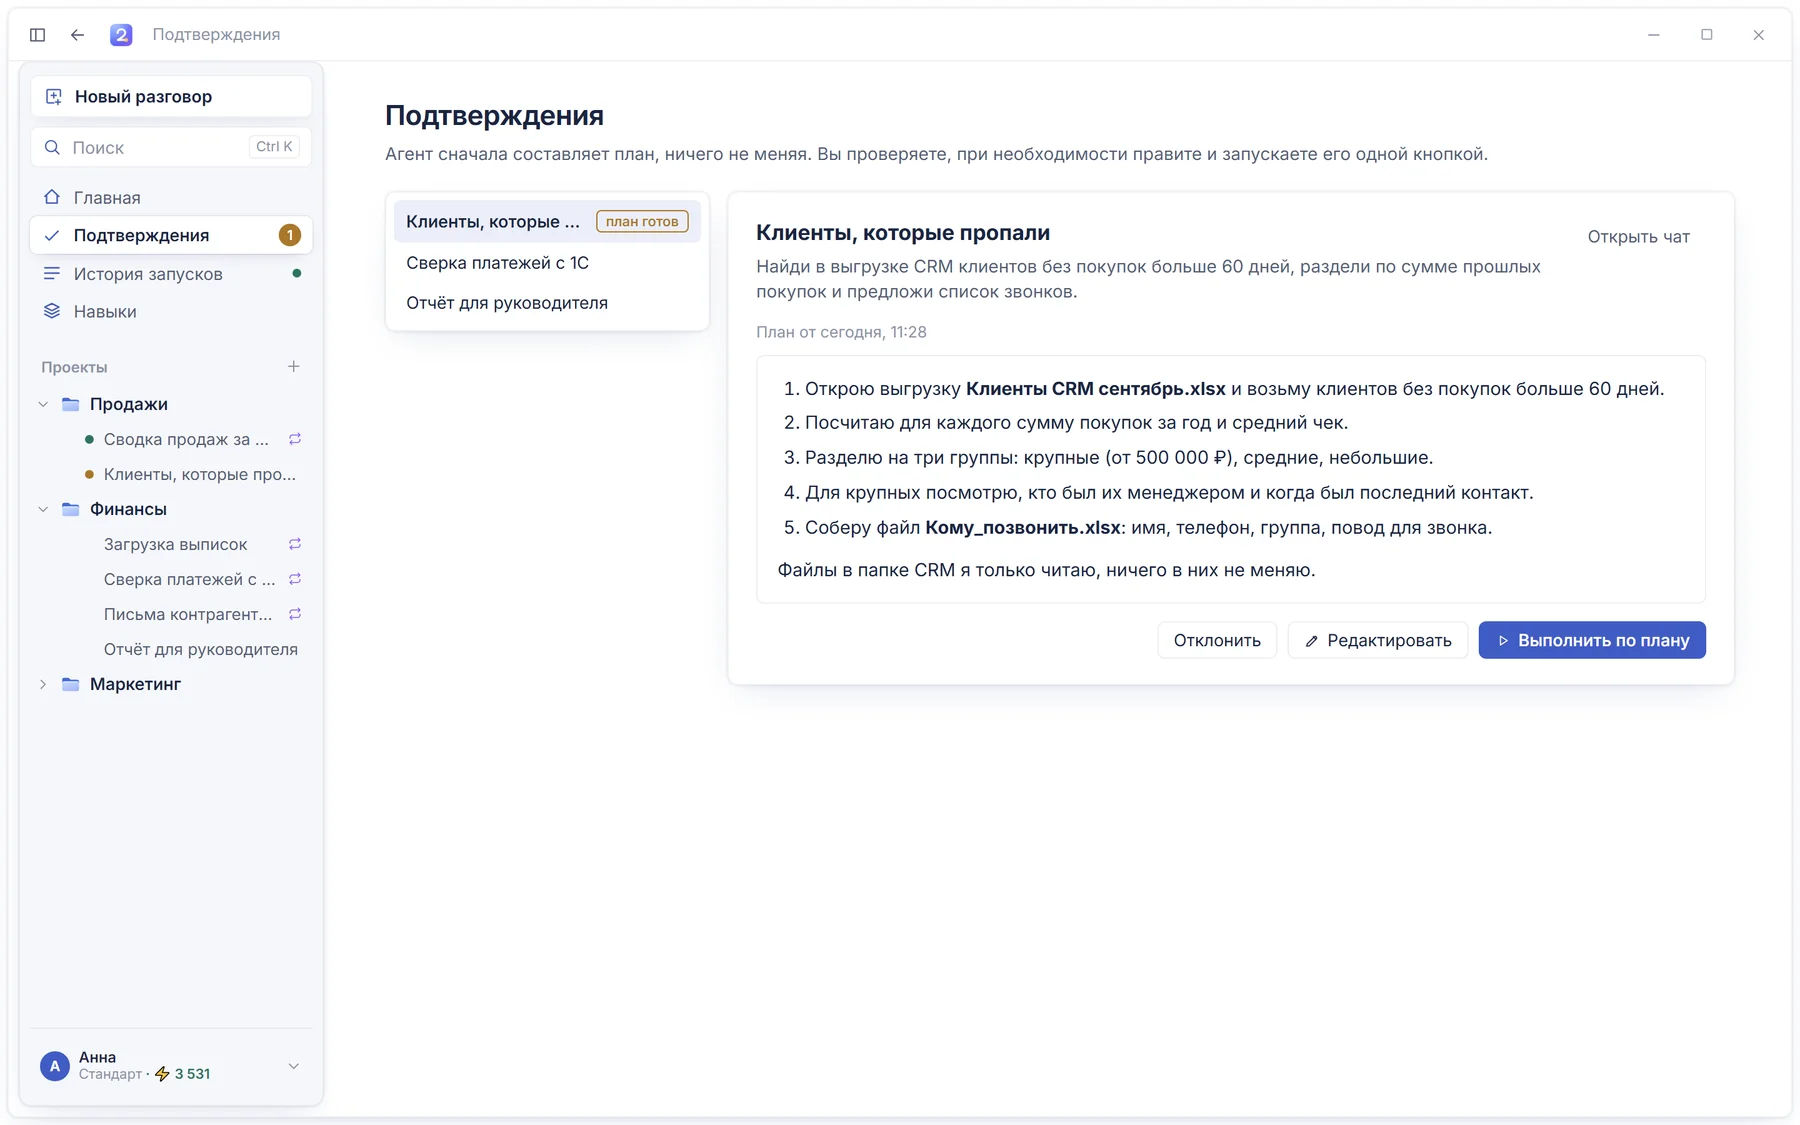Select Подтверждения in the sidebar
Screen dimensions: 1800x1125
pyautogui.click(x=171, y=235)
